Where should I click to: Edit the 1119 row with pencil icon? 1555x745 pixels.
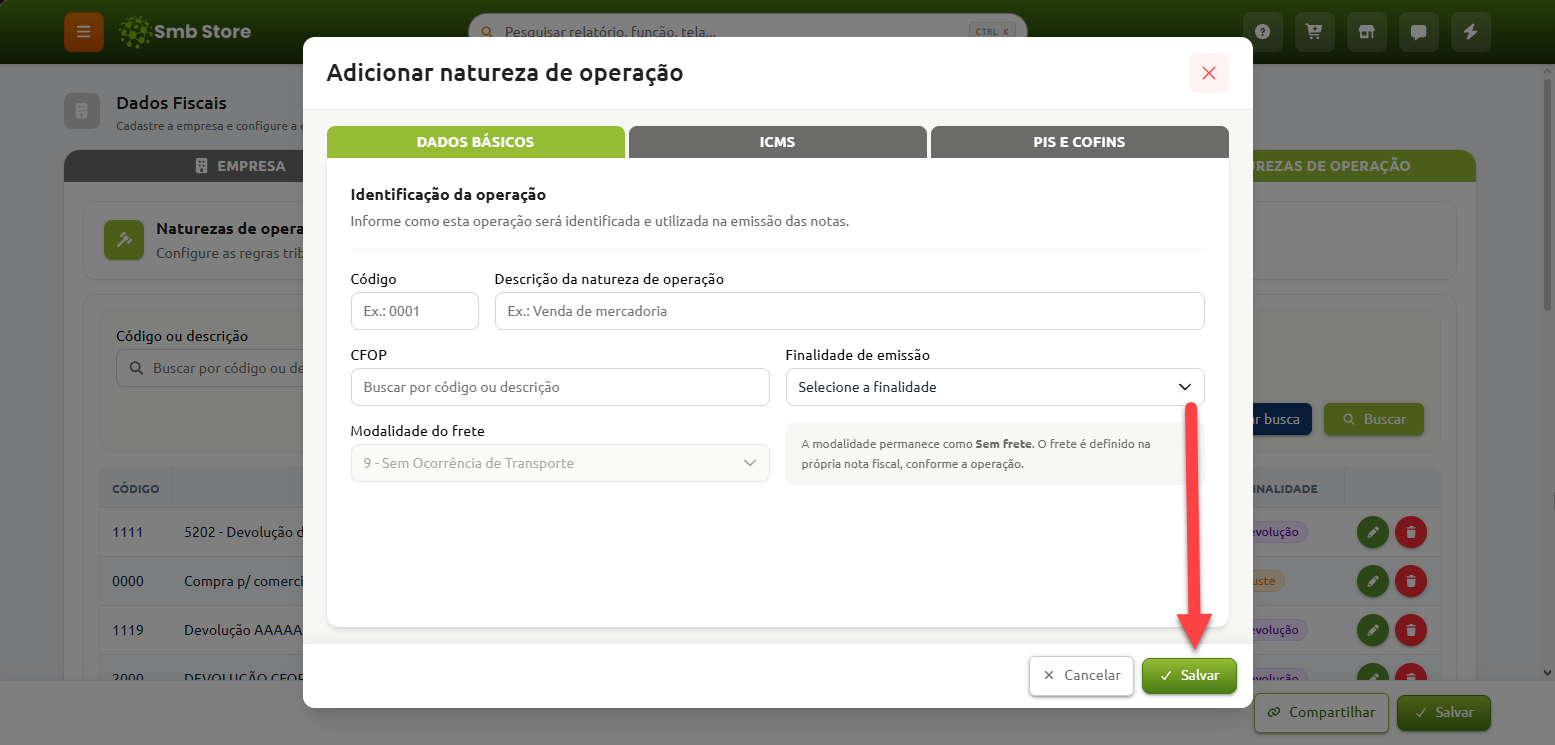(1372, 630)
